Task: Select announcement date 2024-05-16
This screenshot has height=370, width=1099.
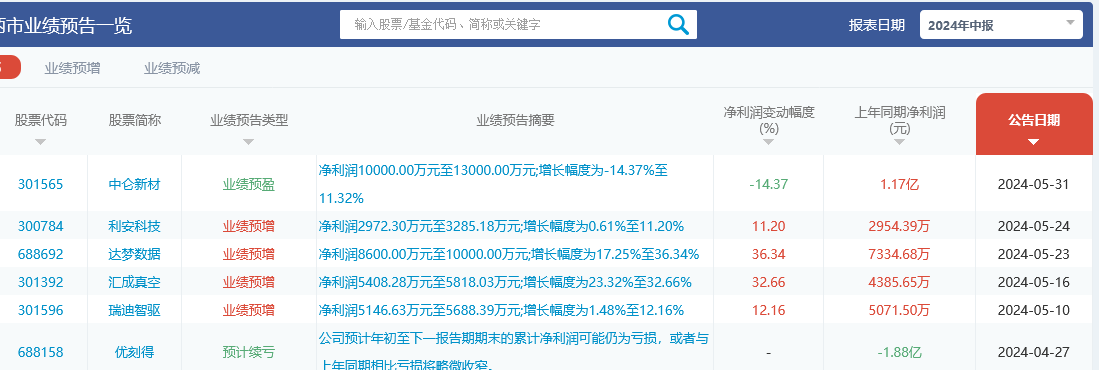Action: pos(1034,282)
